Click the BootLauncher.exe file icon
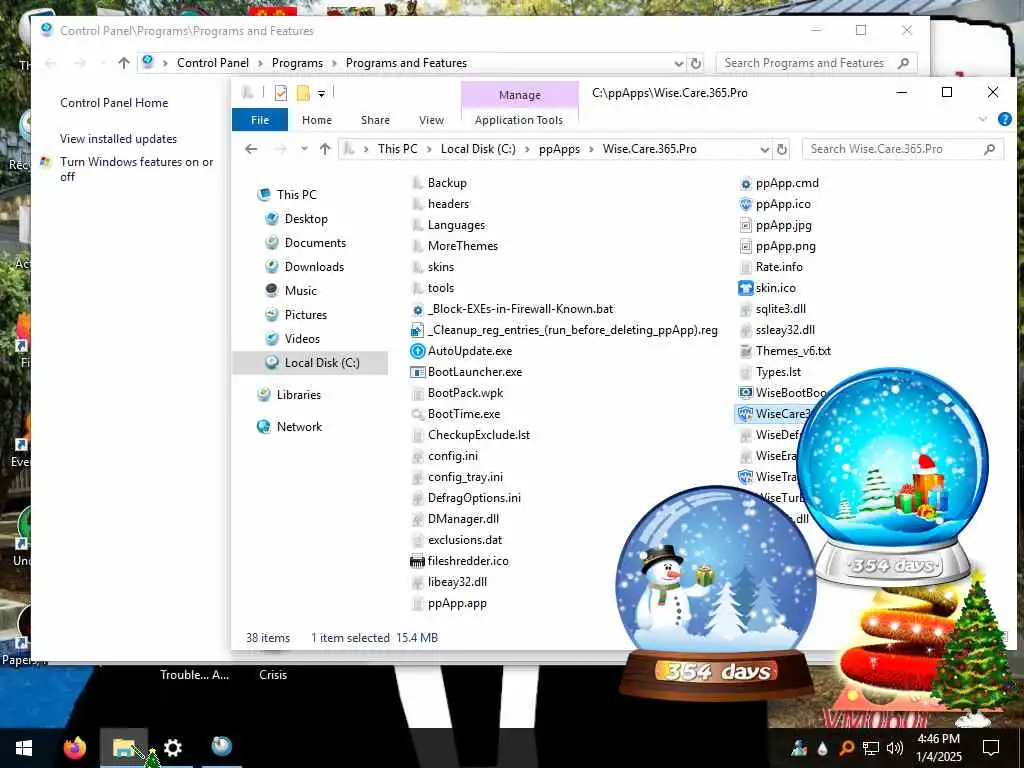The image size is (1024, 768). click(x=417, y=372)
